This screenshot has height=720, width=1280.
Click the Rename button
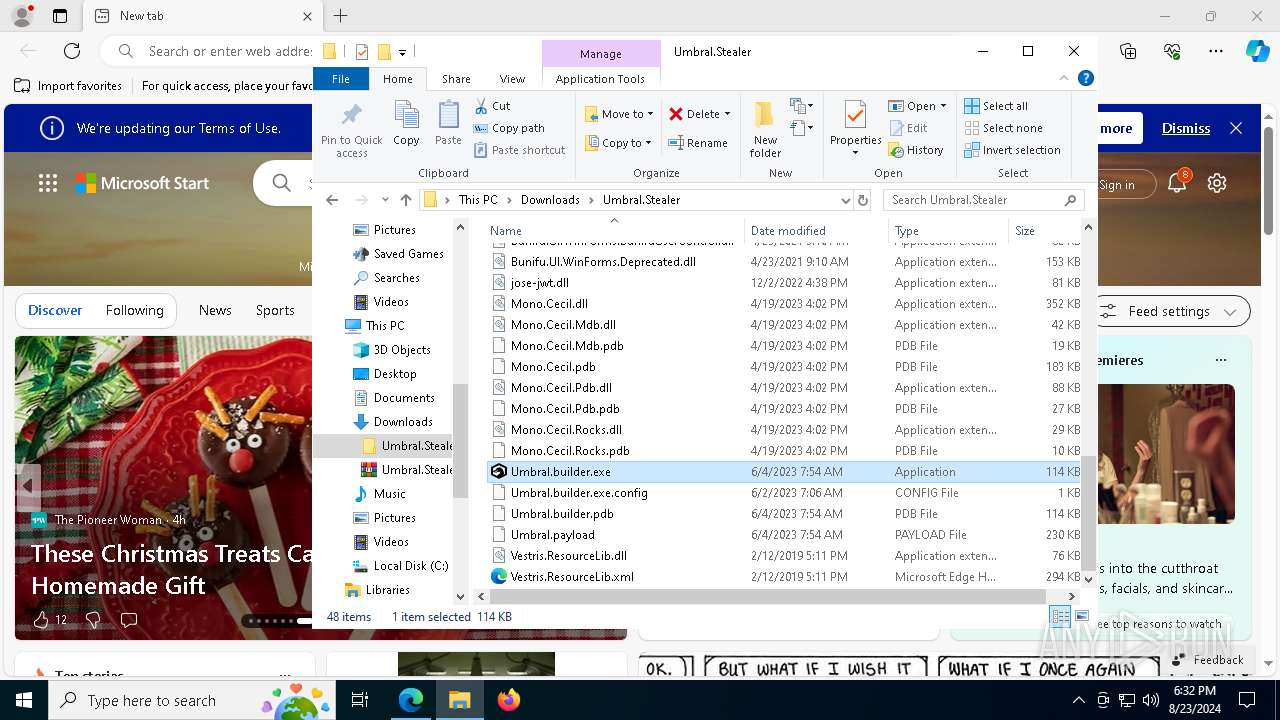698,143
